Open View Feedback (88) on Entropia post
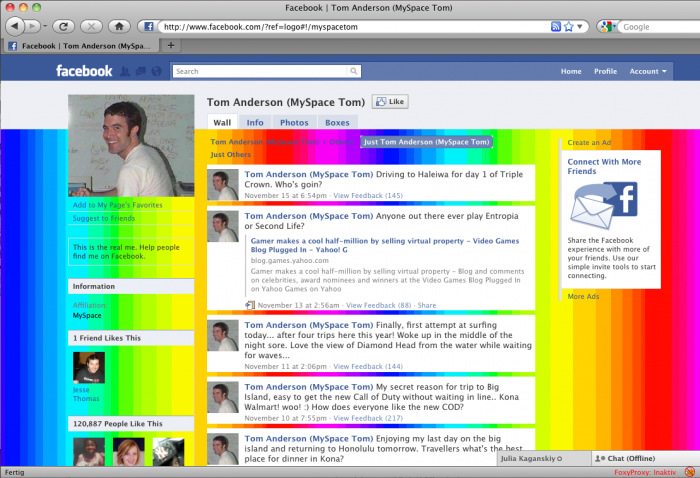Viewport: 700px width, 478px height. [379, 305]
